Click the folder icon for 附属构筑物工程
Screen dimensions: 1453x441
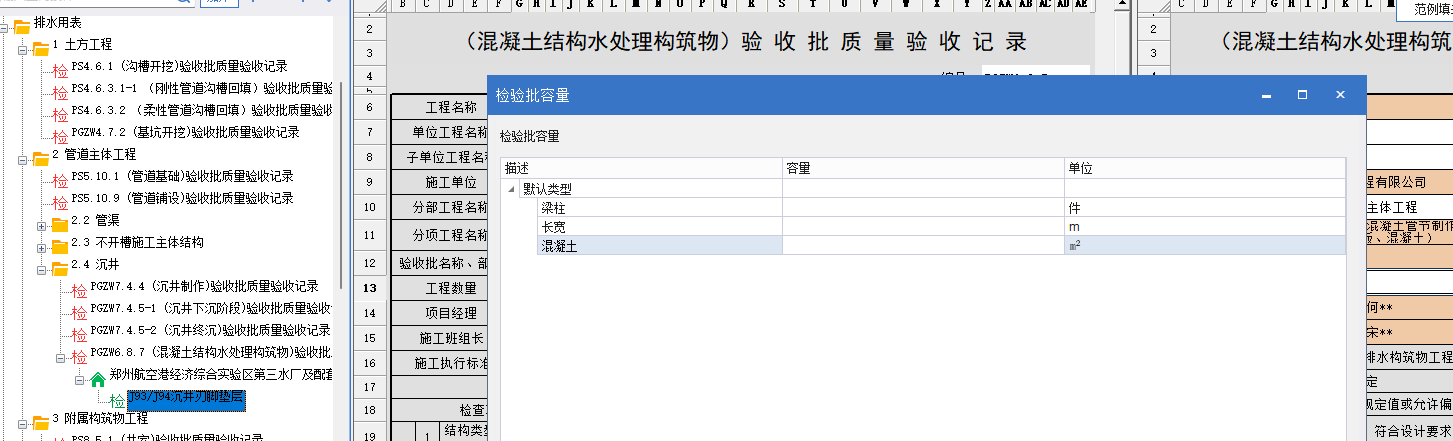tap(41, 420)
